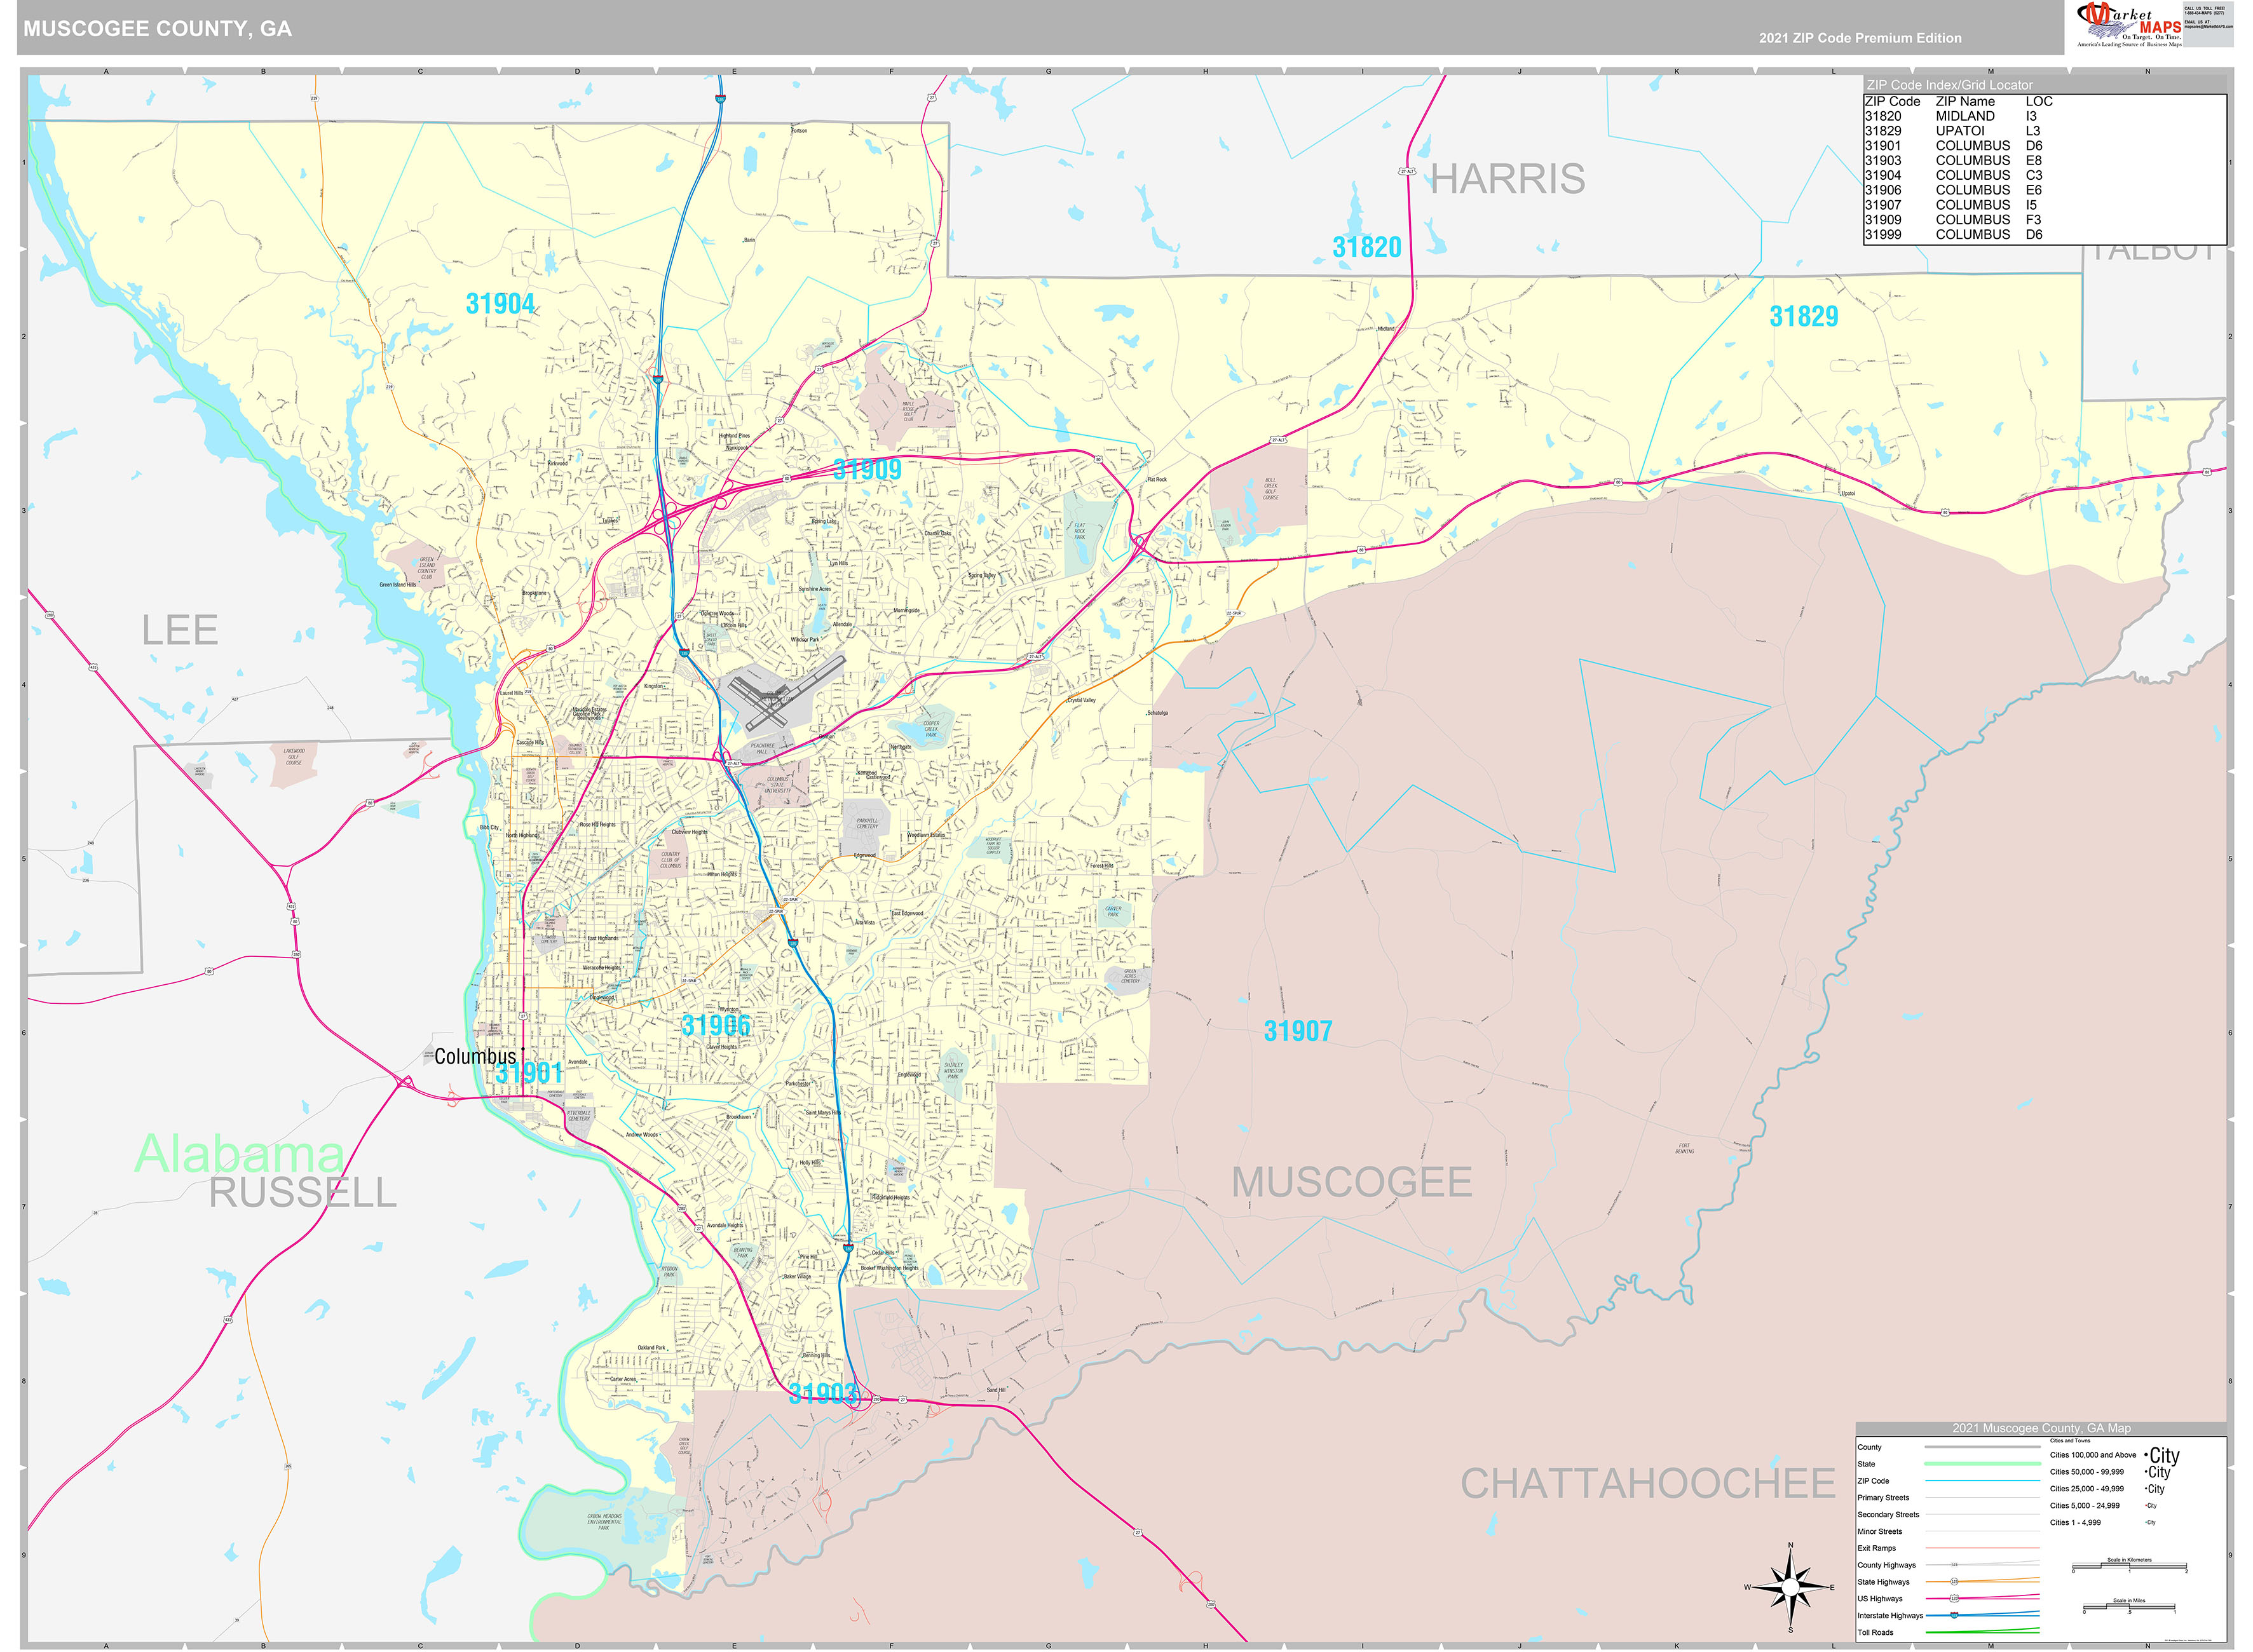The width and height of the screenshot is (2253, 1652).
Task: Click the US Highways shield in the legend
Action: [x=1955, y=1598]
